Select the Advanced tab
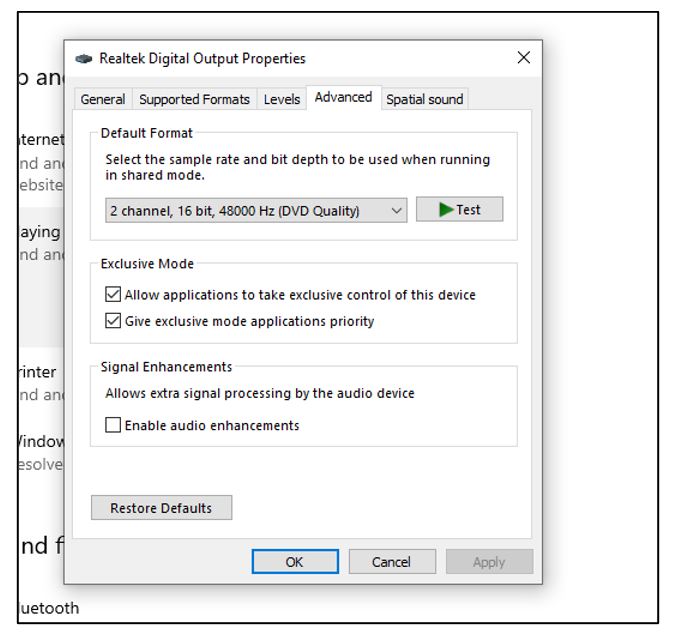This screenshot has width=682, height=637. pyautogui.click(x=344, y=97)
